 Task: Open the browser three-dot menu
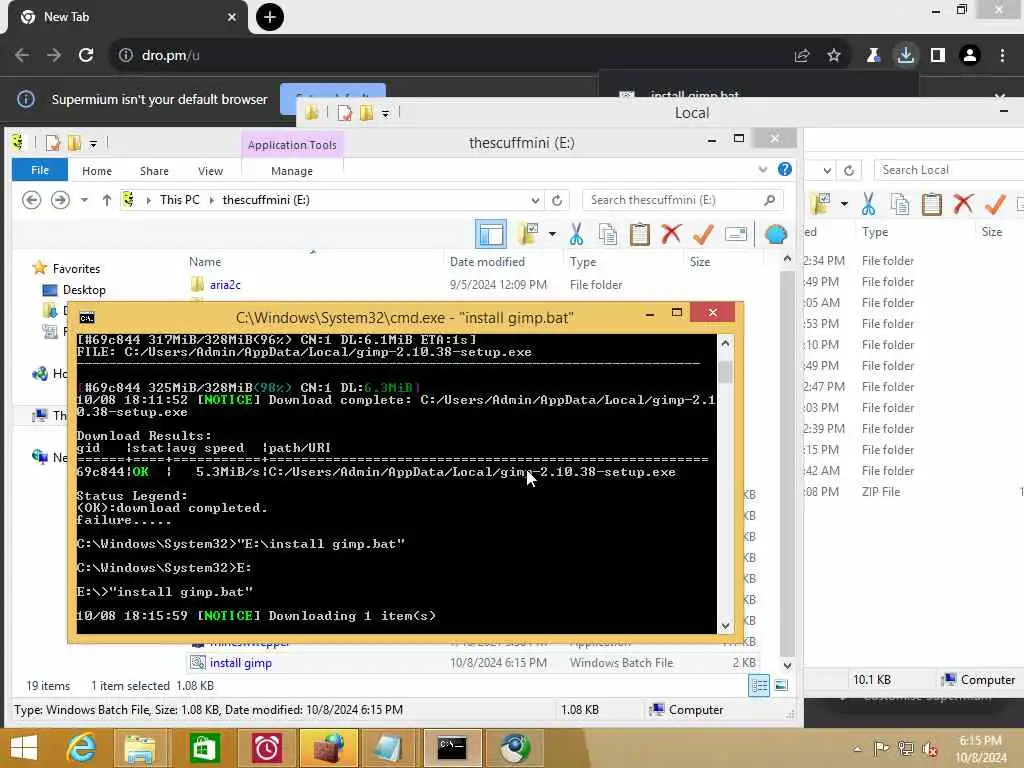(1002, 55)
